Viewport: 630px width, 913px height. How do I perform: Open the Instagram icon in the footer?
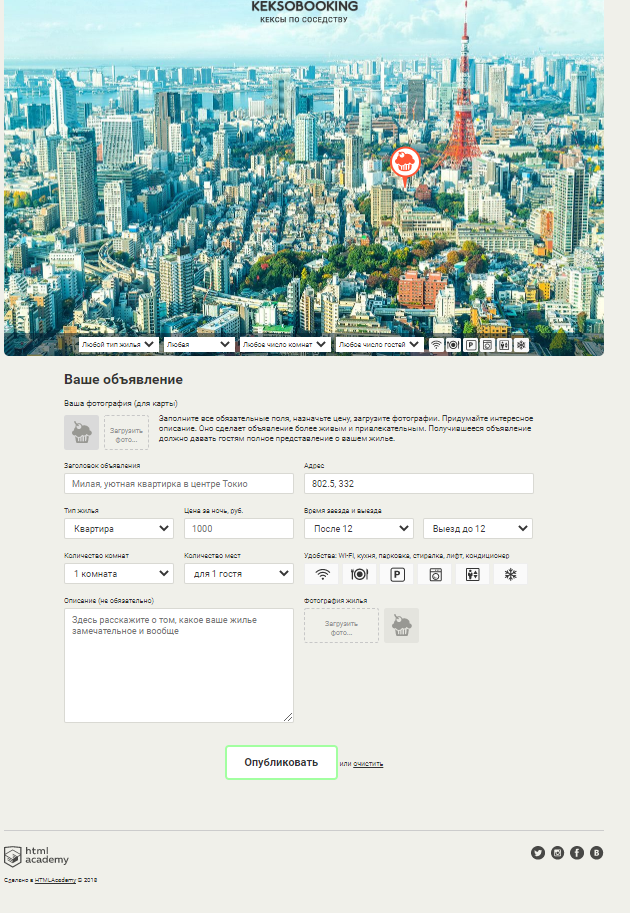click(x=558, y=852)
